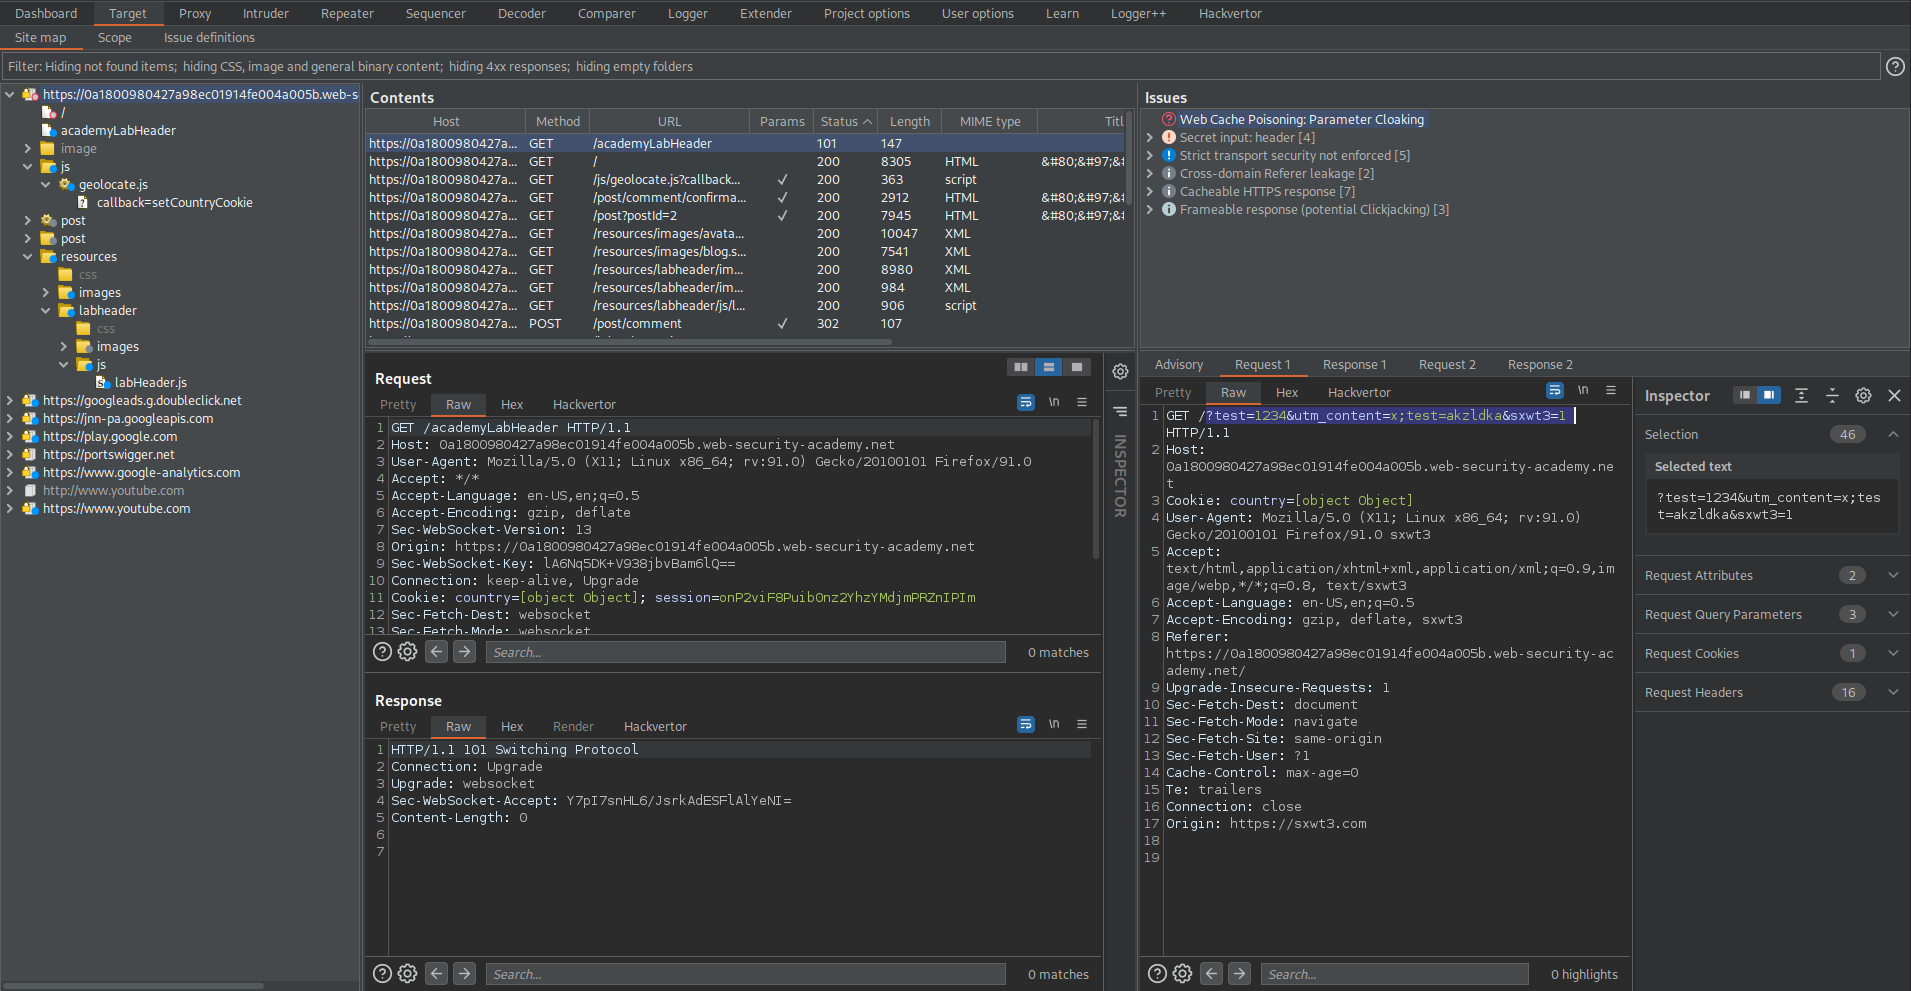Go to previous match in issue viewer search
Image resolution: width=1911 pixels, height=991 pixels.
(x=1211, y=973)
